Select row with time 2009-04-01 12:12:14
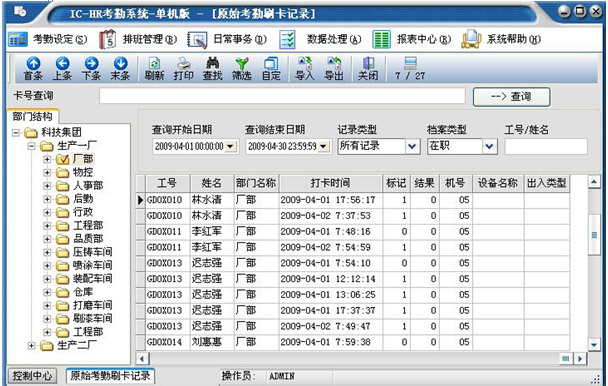The image size is (608, 386). coord(352,279)
